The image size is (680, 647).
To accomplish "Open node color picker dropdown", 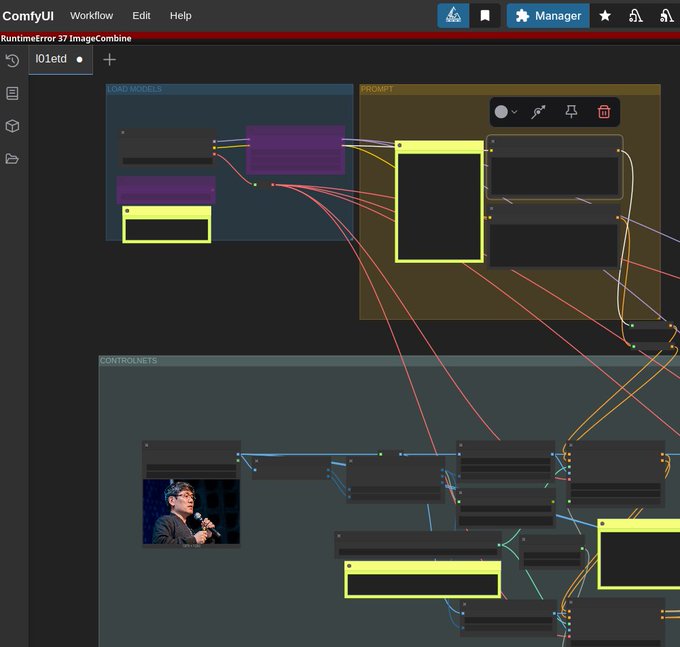I will click(506, 112).
